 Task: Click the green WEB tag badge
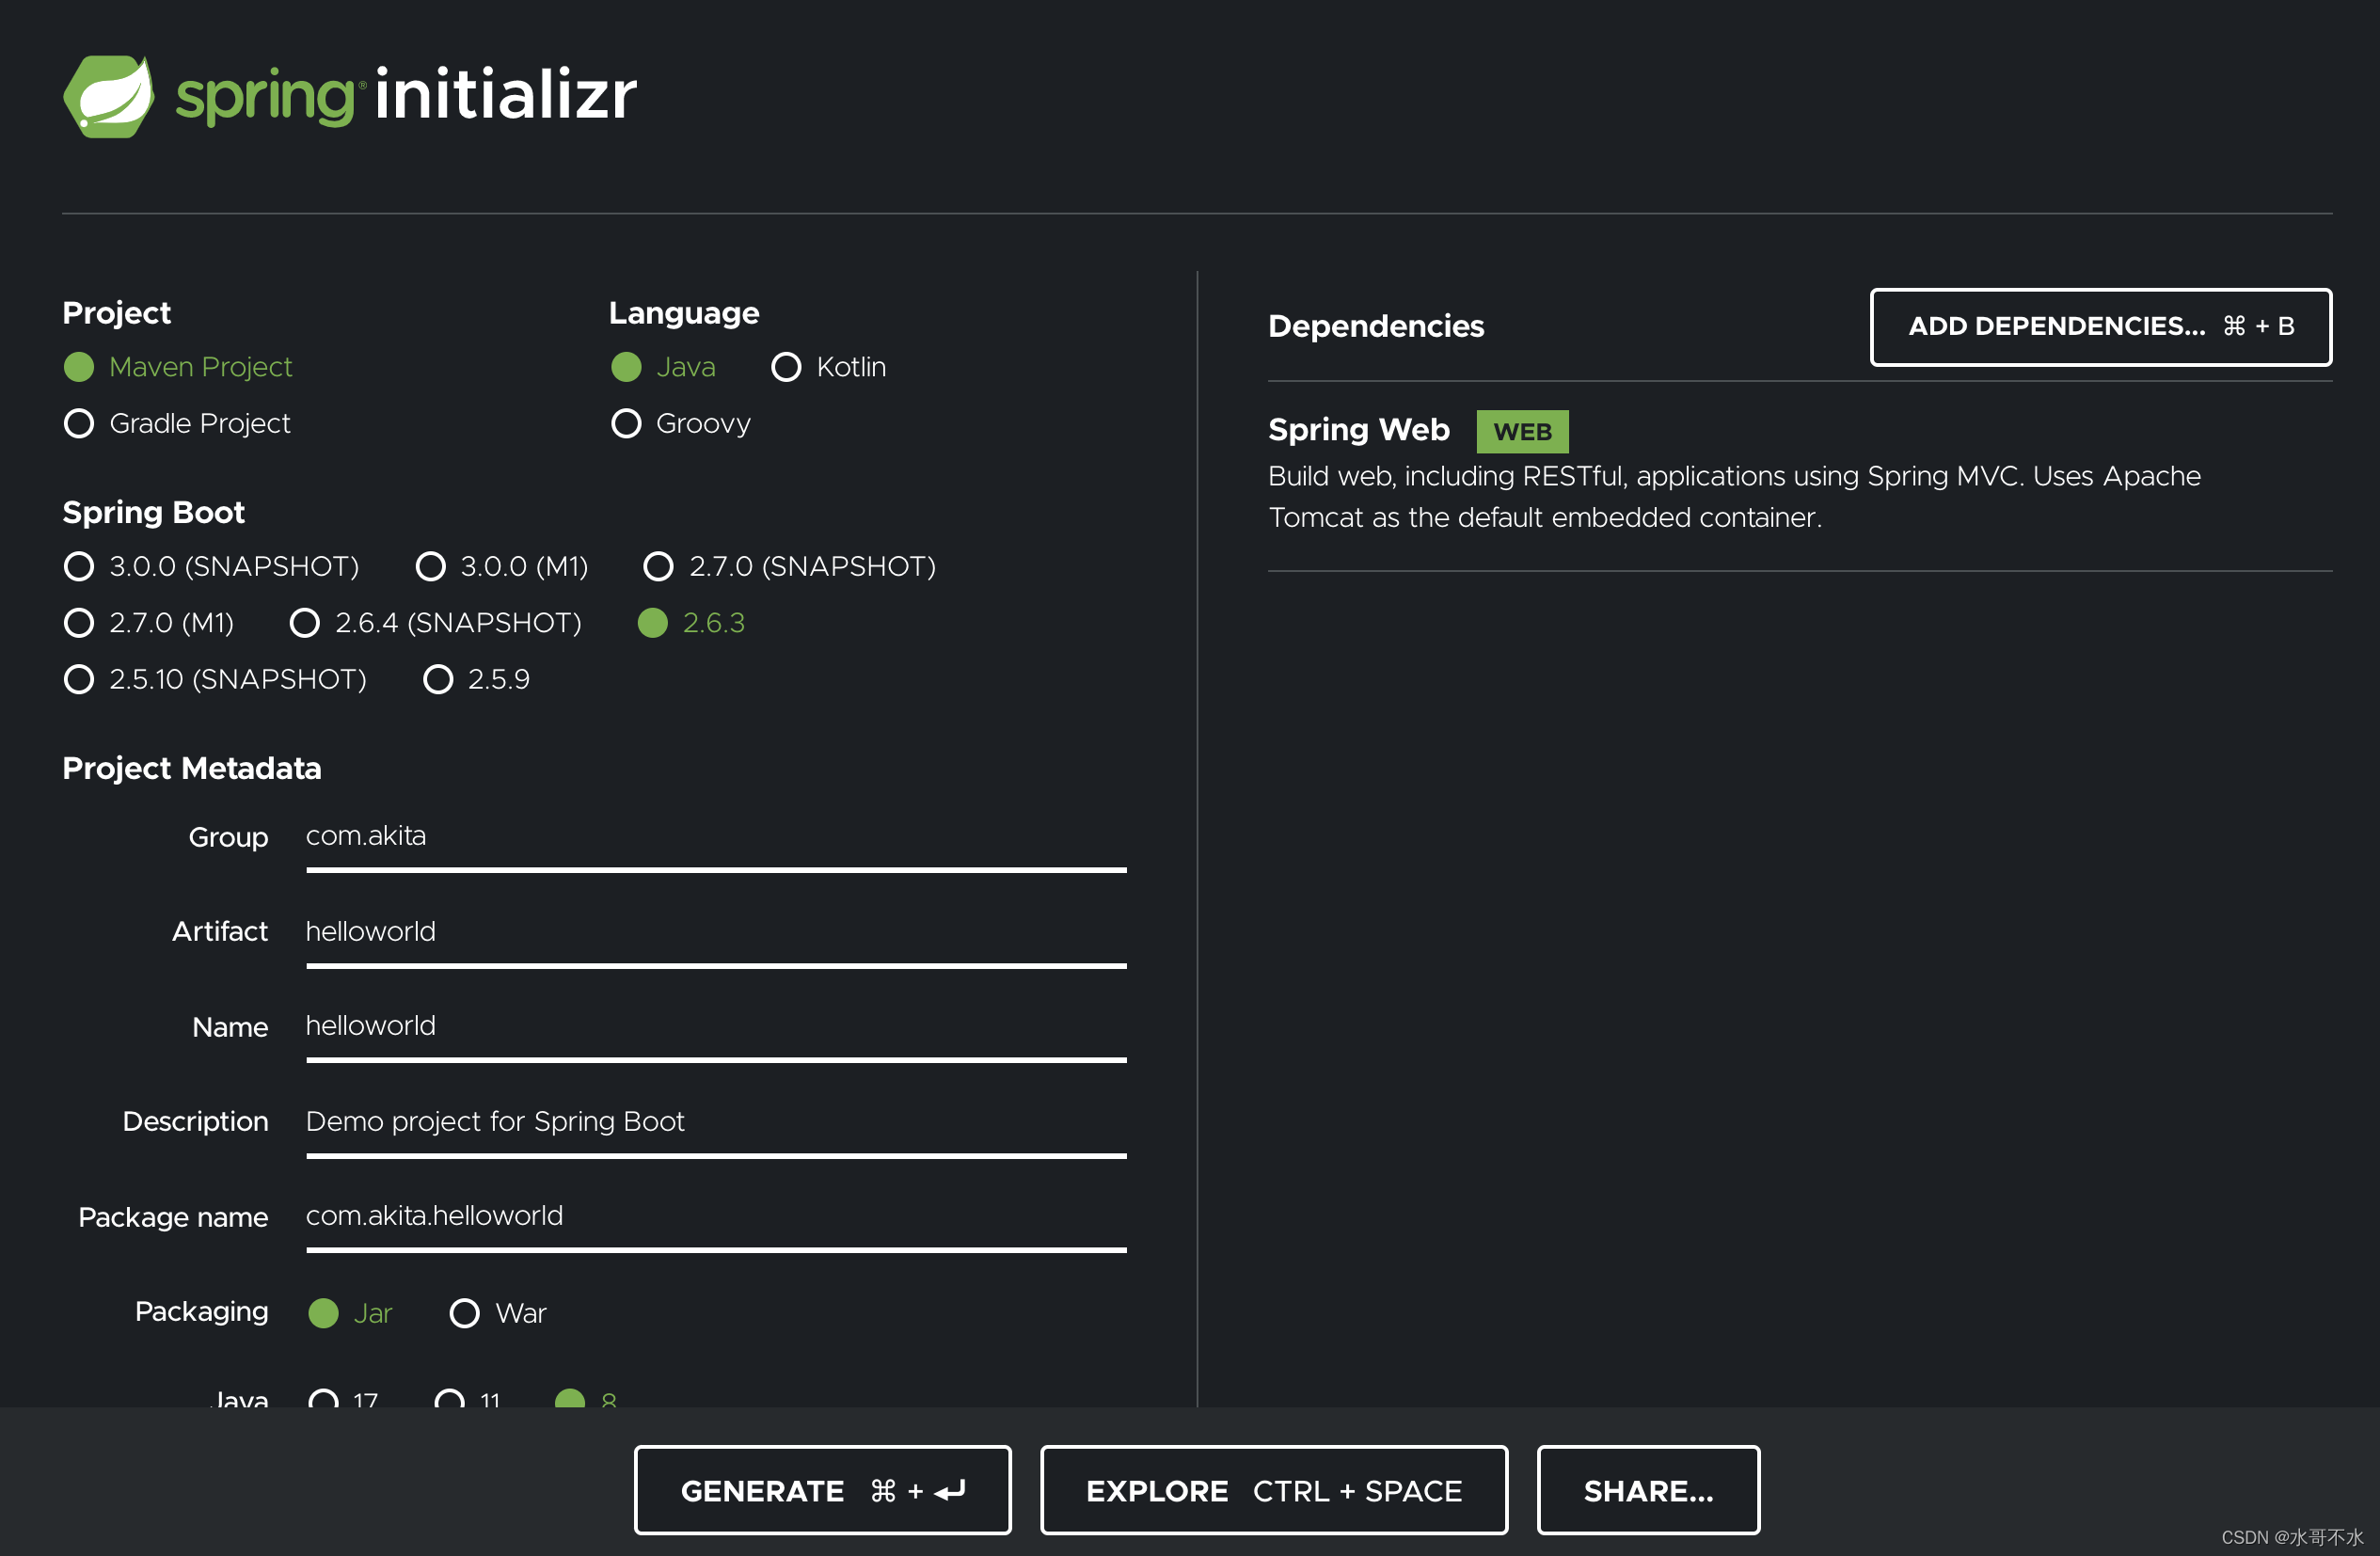tap(1522, 432)
